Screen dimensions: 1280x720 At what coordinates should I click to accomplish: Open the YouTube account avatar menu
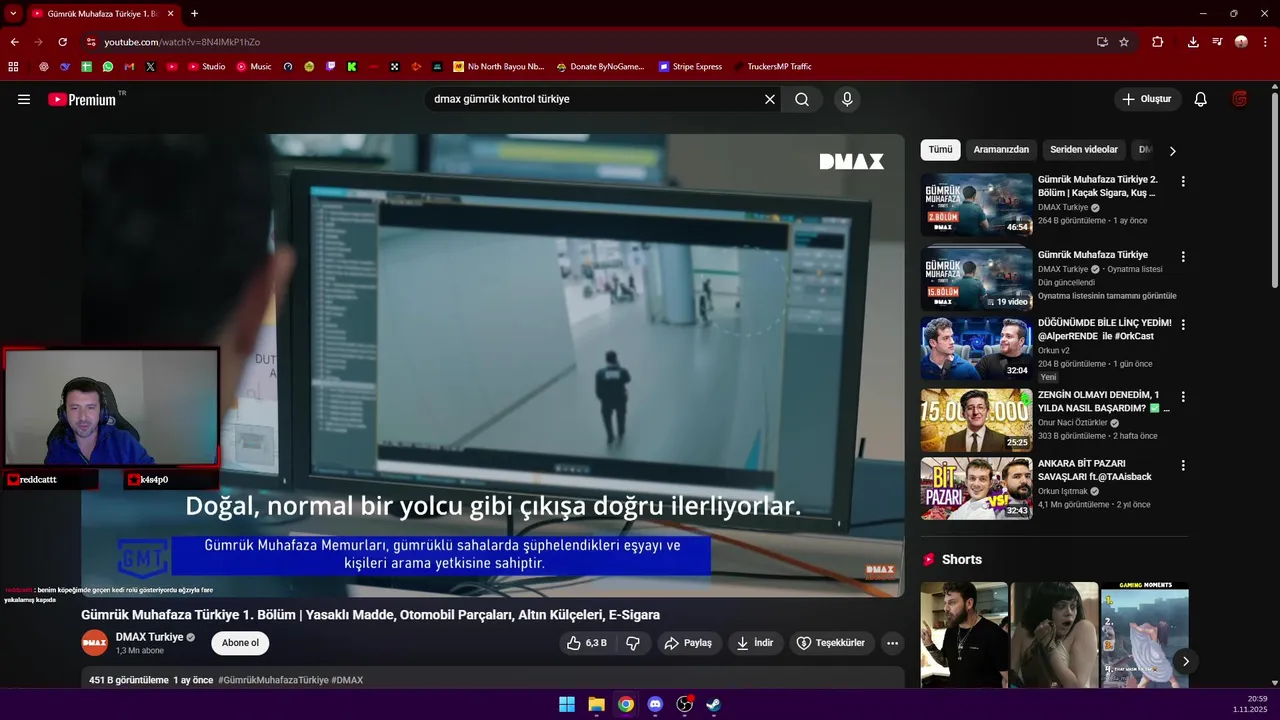coord(1240,99)
